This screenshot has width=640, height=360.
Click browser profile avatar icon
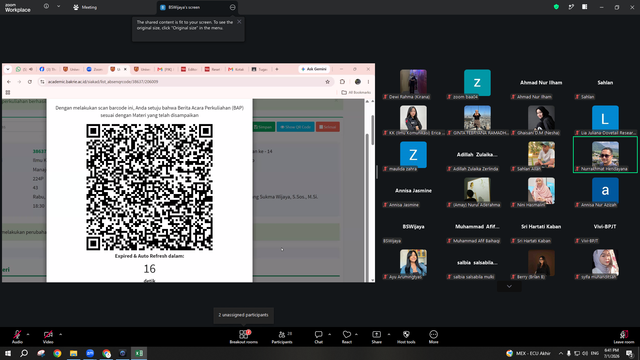tap(358, 82)
